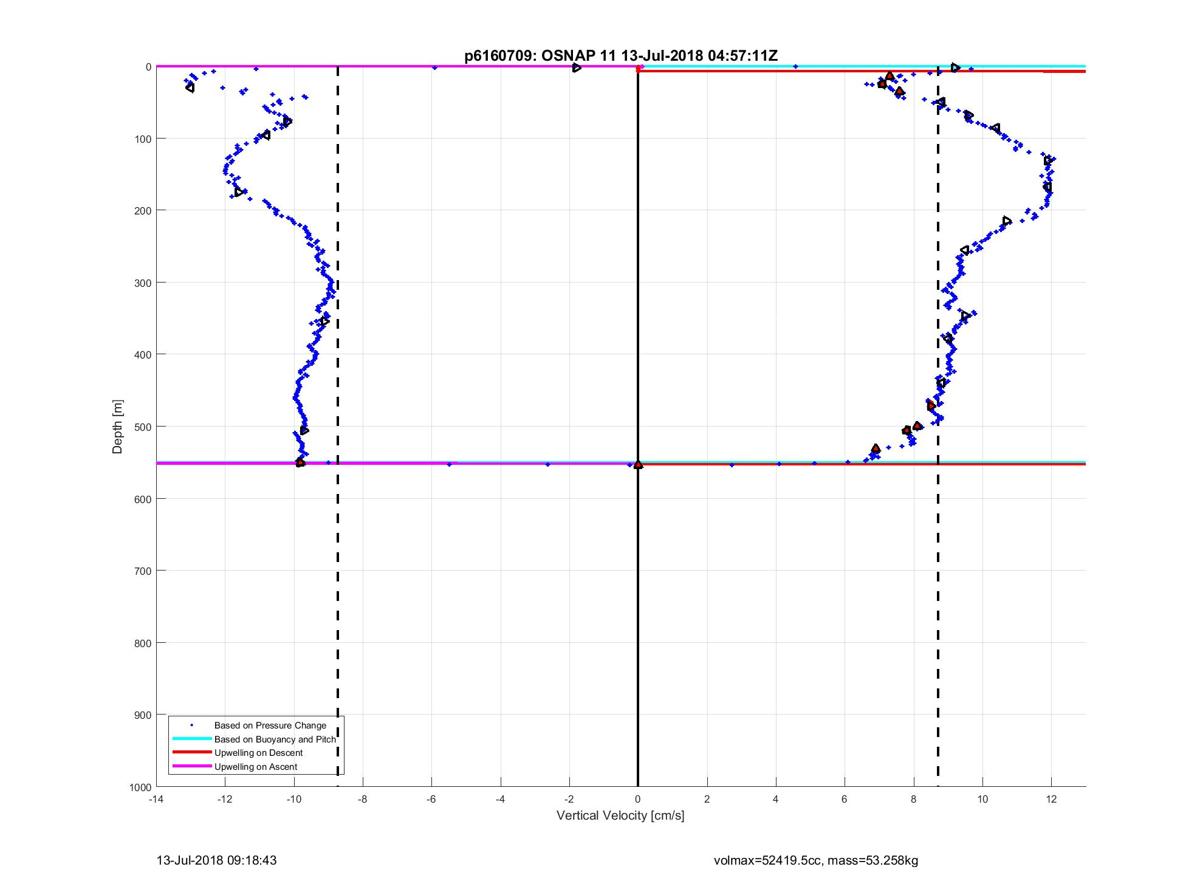Viewport: 1200px width, 885px height.
Task: Click the '8' tick on the velocity axis
Action: click(914, 799)
